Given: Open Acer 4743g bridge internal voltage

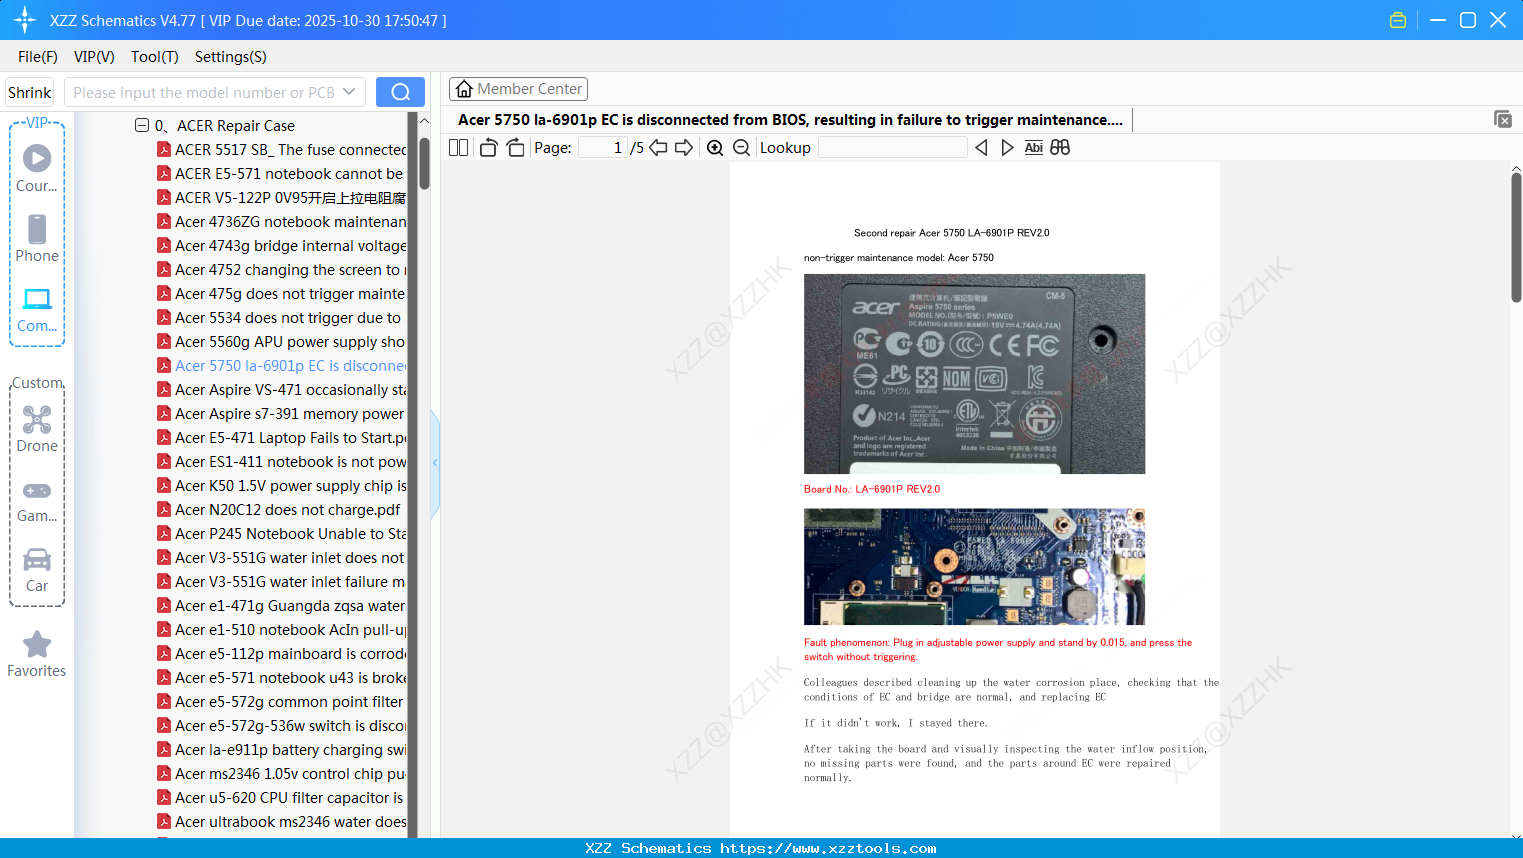Looking at the screenshot, I should (282, 245).
